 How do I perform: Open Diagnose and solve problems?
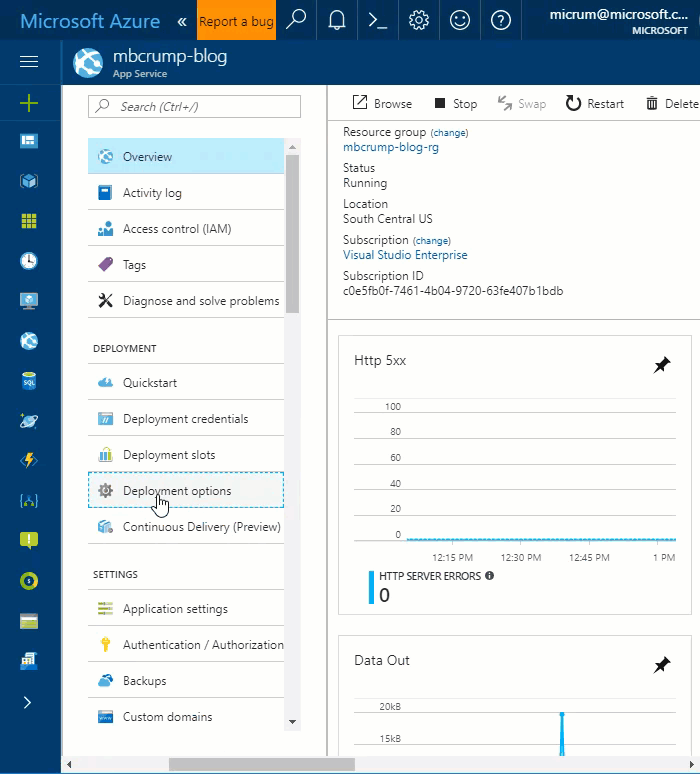tap(186, 301)
